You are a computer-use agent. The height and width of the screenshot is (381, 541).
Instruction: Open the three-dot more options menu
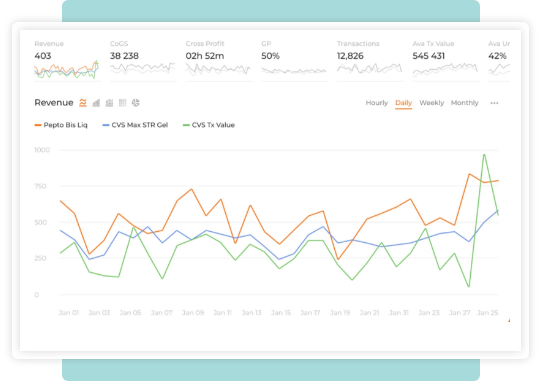pos(494,103)
